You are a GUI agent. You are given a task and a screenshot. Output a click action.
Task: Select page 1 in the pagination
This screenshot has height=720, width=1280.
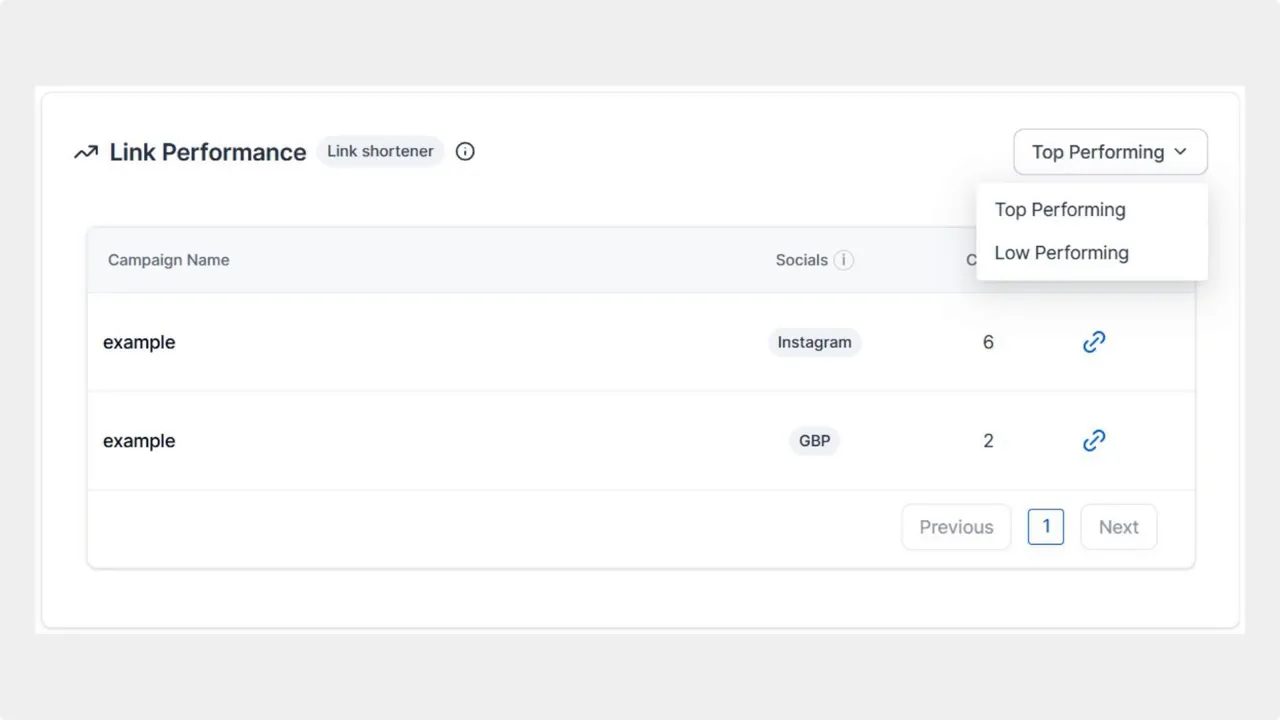point(1045,526)
